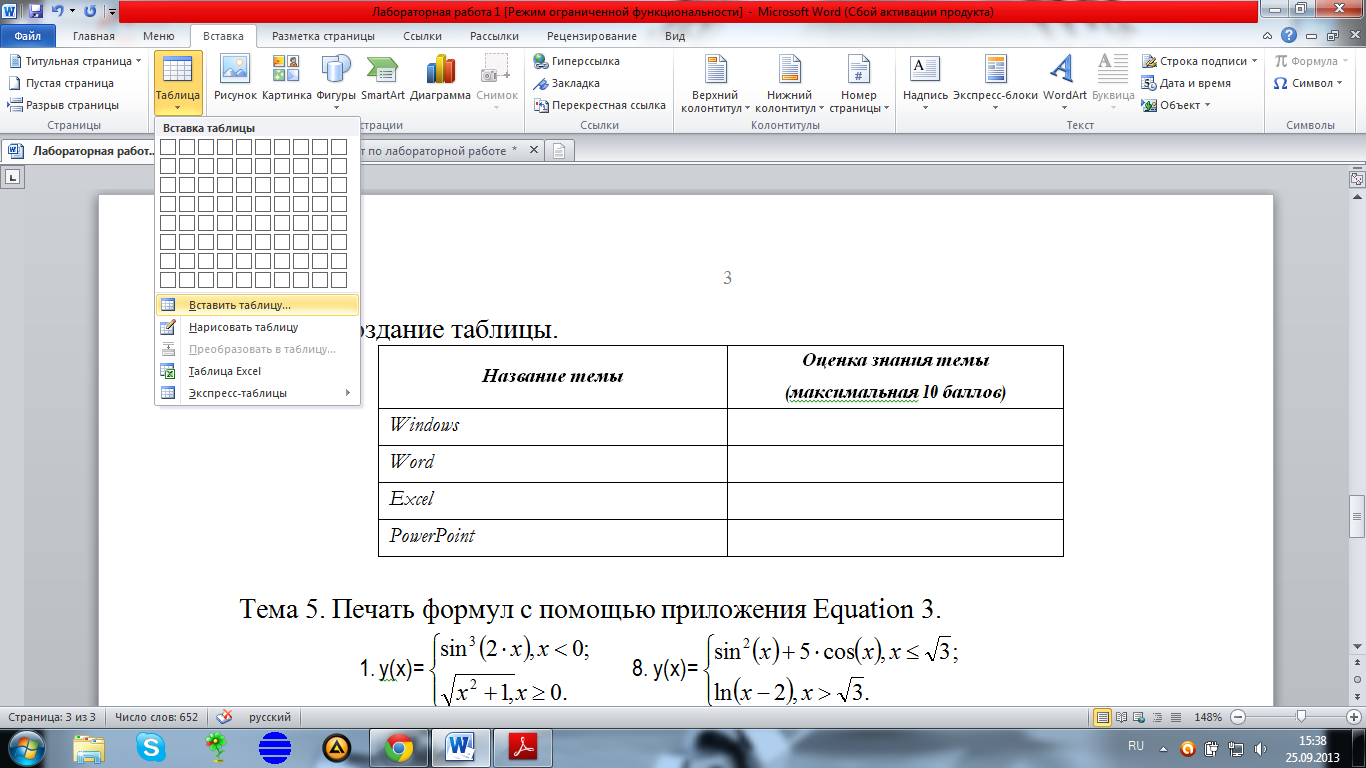Open the Нижний колонтитул footer dropdown

tap(790, 82)
